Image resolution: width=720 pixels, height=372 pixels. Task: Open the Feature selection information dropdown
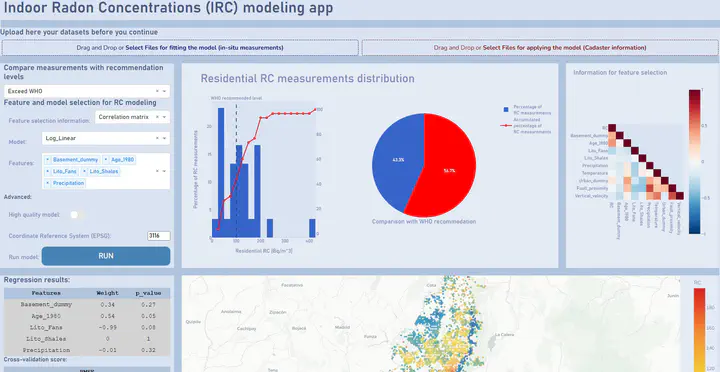tap(132, 117)
